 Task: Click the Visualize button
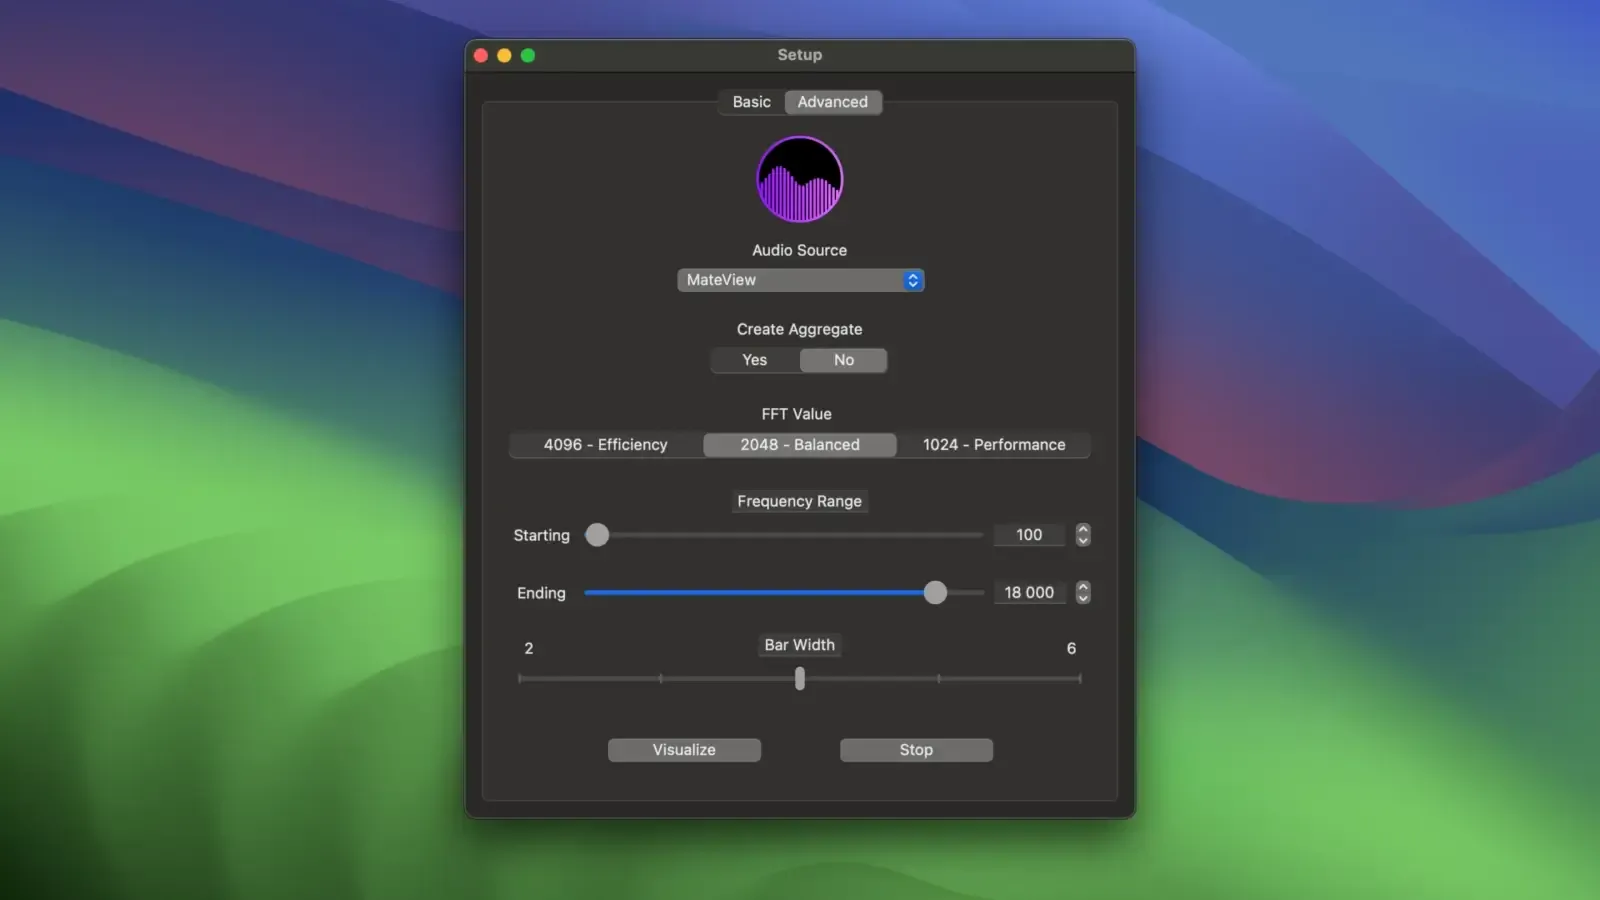684,750
